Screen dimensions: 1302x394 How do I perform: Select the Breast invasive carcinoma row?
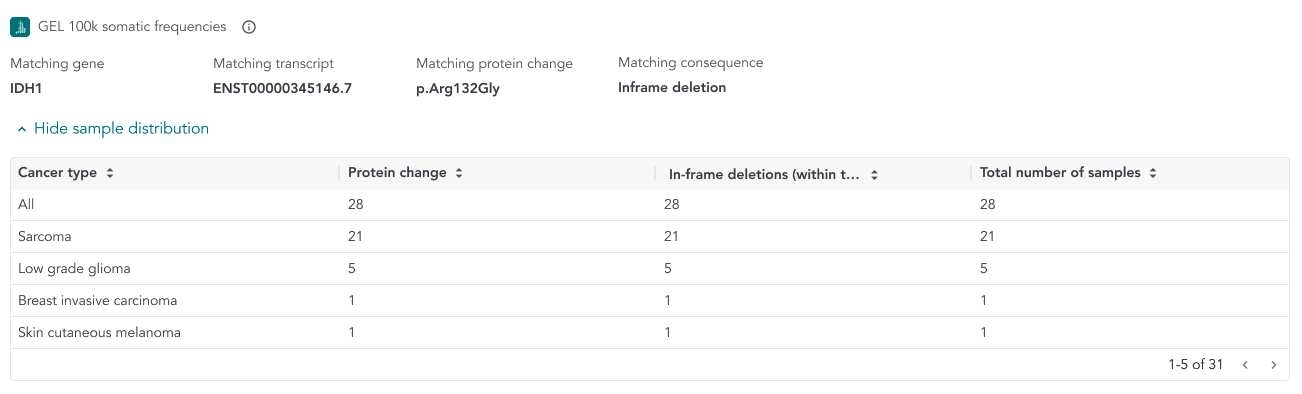(x=650, y=301)
